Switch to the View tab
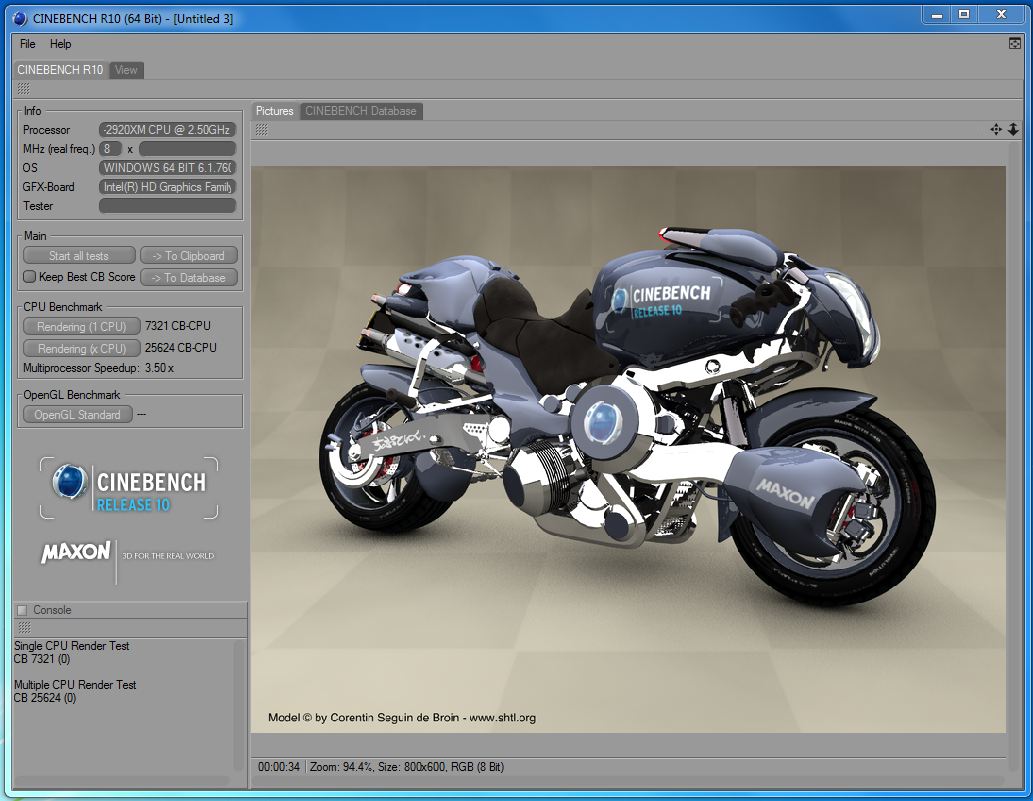Image resolution: width=1033 pixels, height=801 pixels. (126, 70)
